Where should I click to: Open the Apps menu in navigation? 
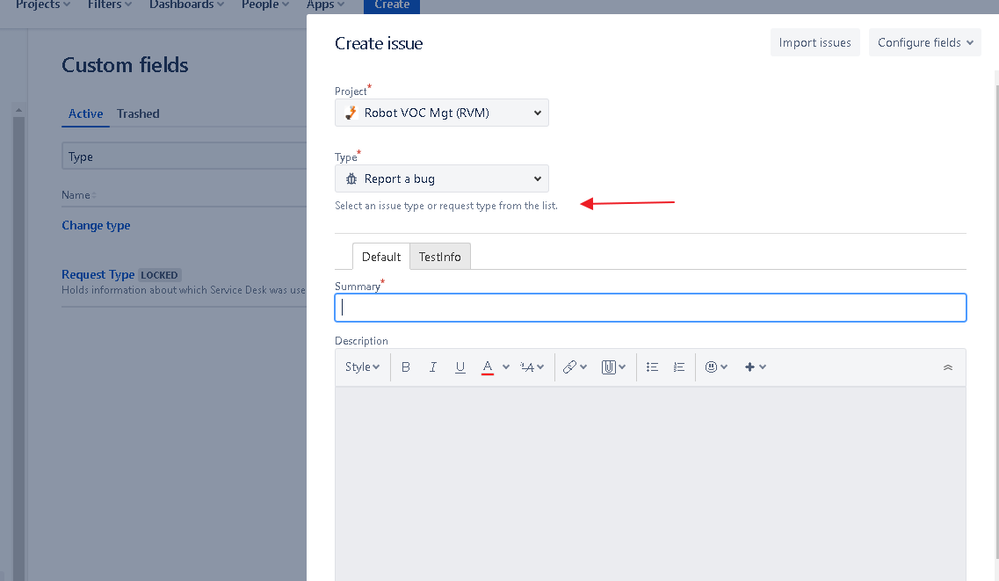click(326, 5)
